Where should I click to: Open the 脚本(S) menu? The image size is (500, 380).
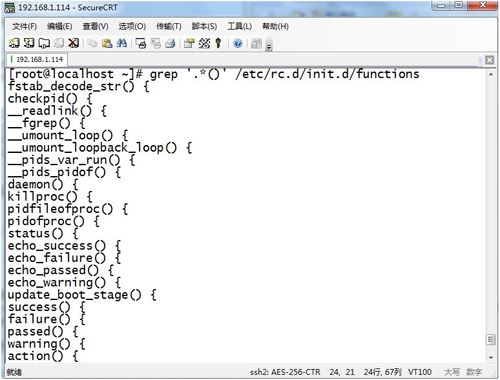204,26
